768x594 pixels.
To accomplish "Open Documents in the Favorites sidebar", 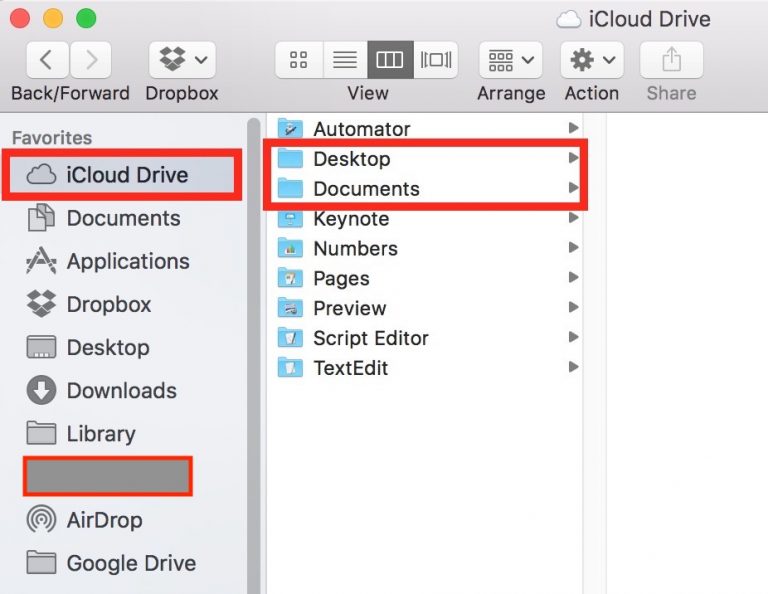I will point(123,218).
